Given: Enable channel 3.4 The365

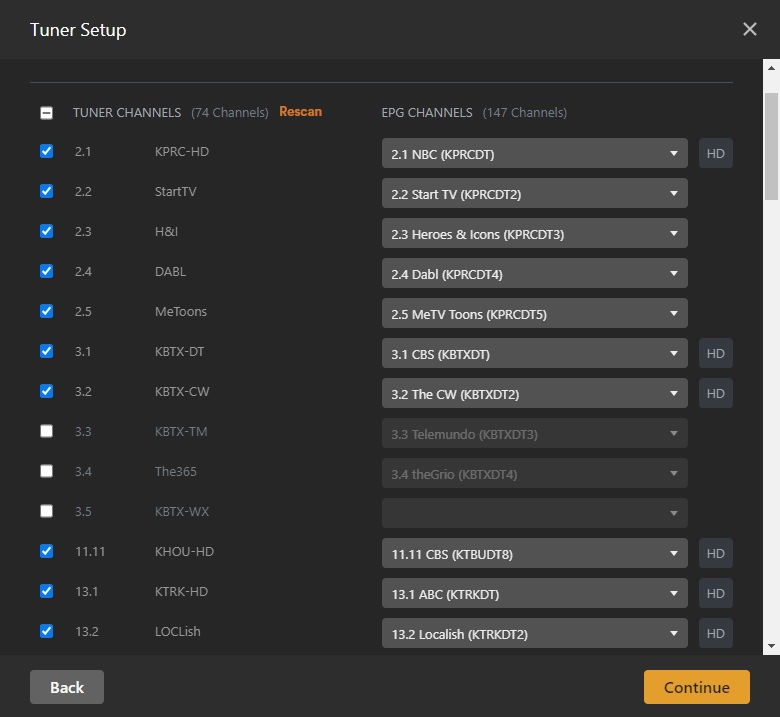Looking at the screenshot, I should coord(46,471).
